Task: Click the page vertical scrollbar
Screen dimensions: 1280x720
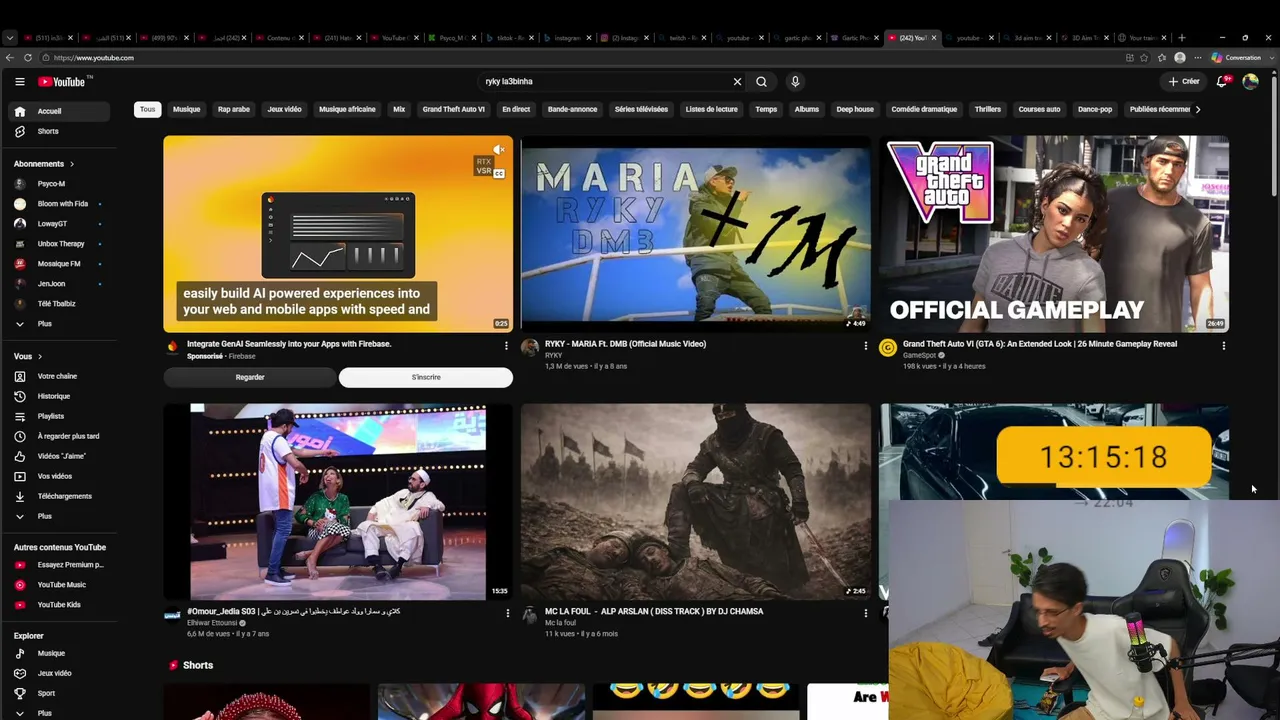Action: [x=1274, y=135]
